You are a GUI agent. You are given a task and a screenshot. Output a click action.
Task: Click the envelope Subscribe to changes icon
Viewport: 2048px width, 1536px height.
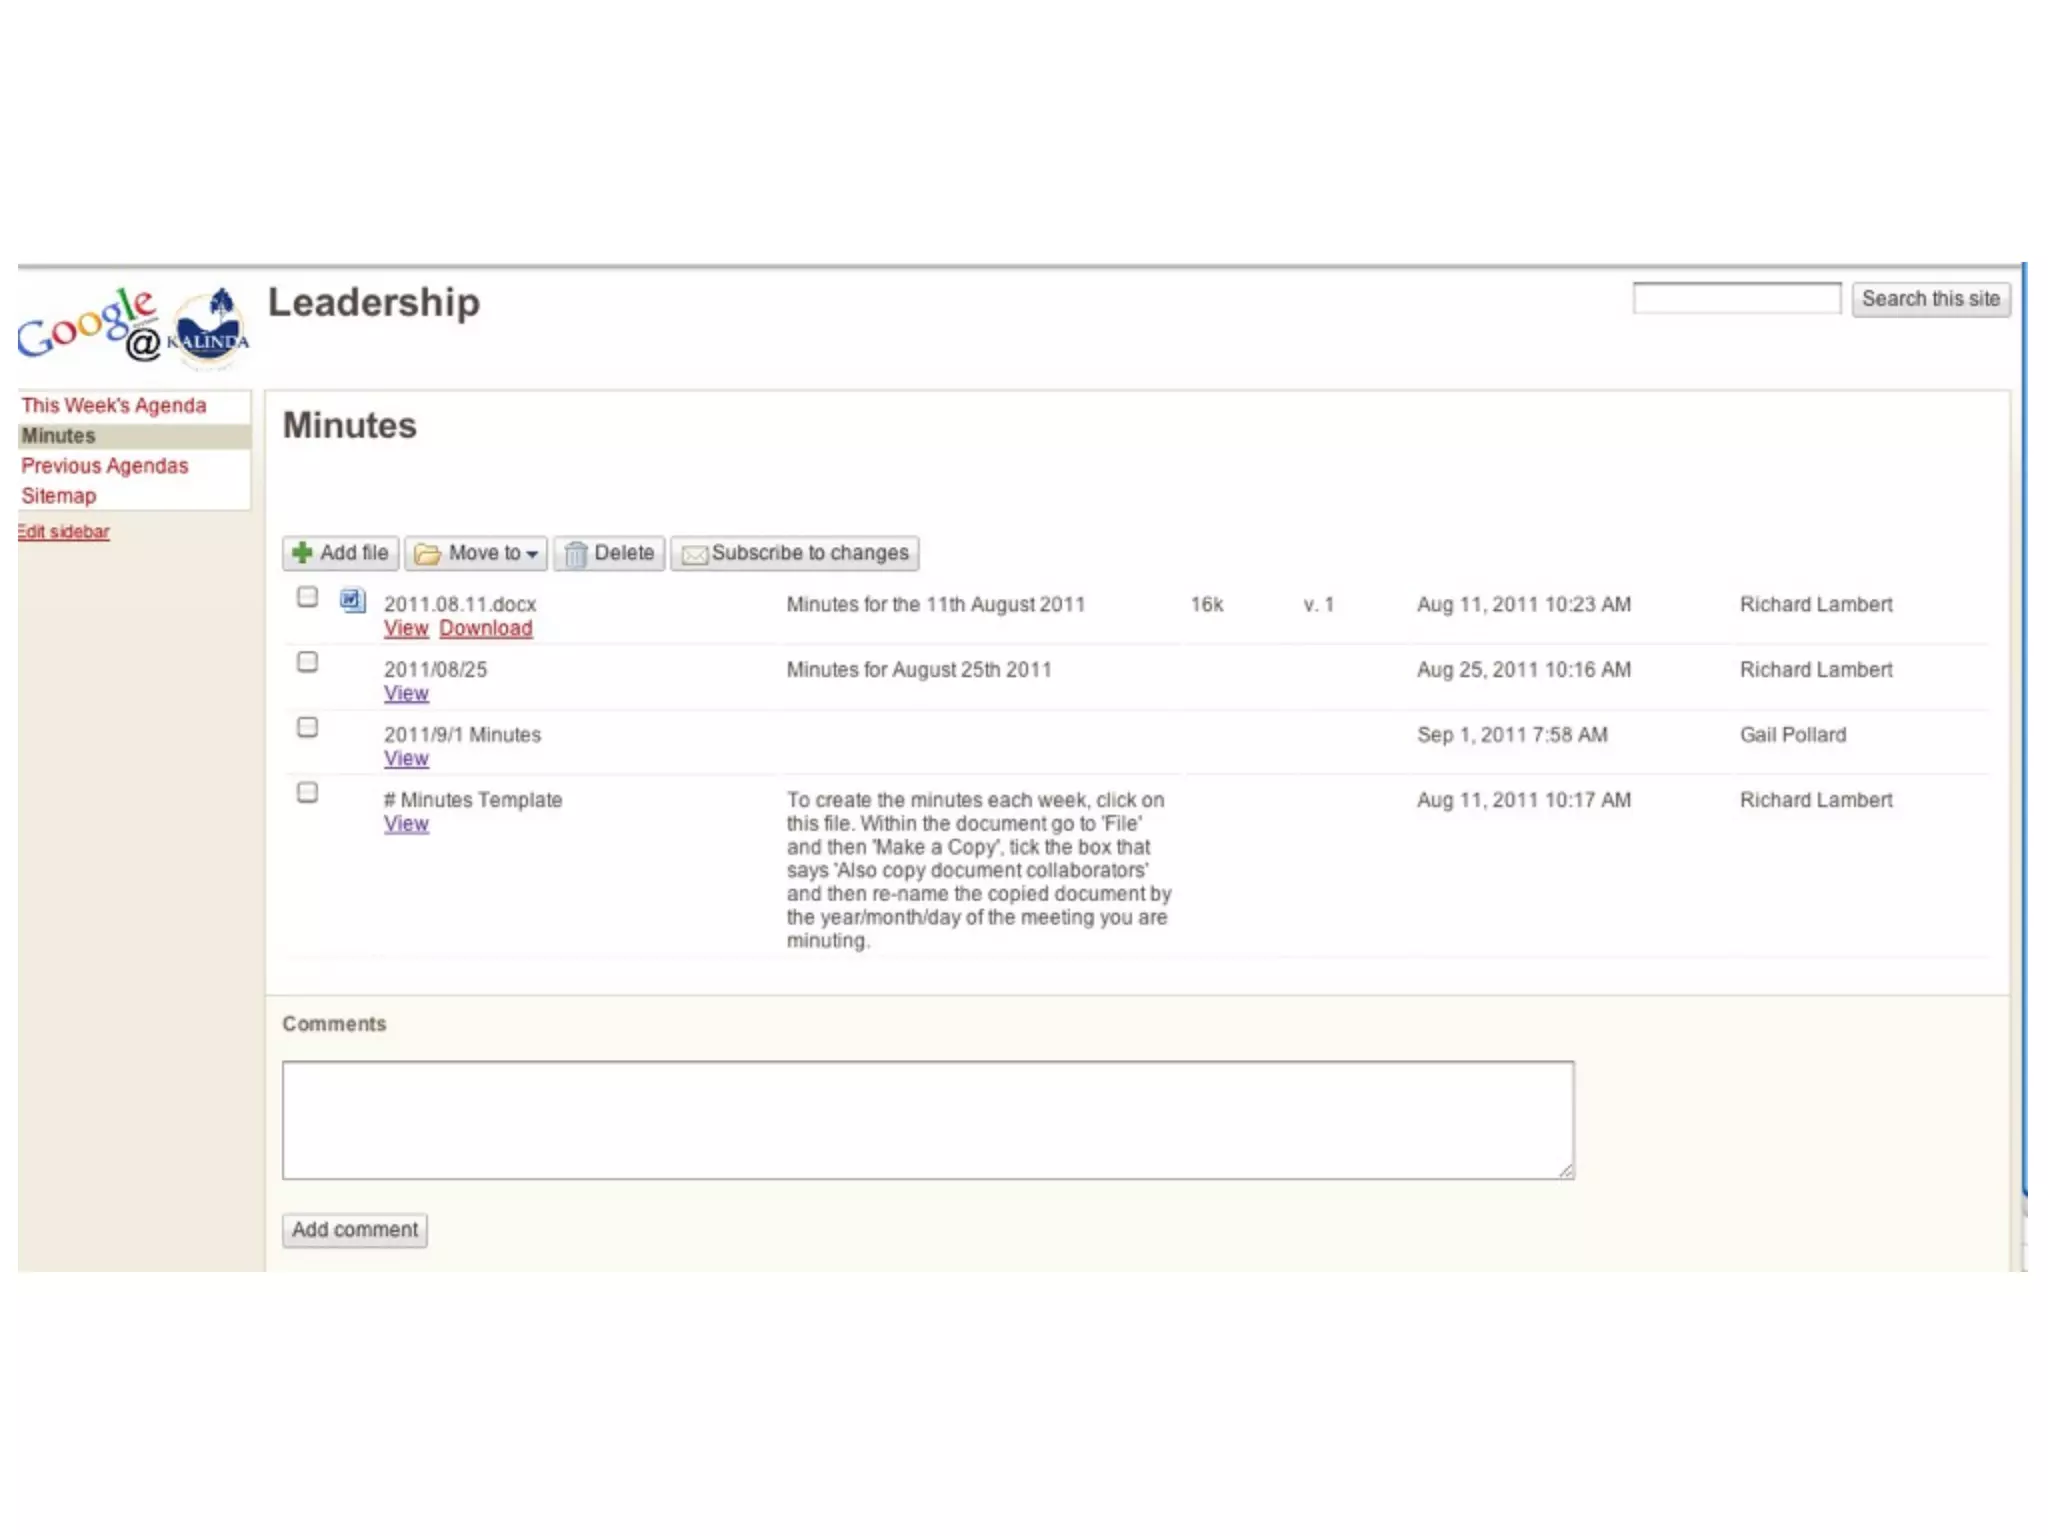pos(694,554)
